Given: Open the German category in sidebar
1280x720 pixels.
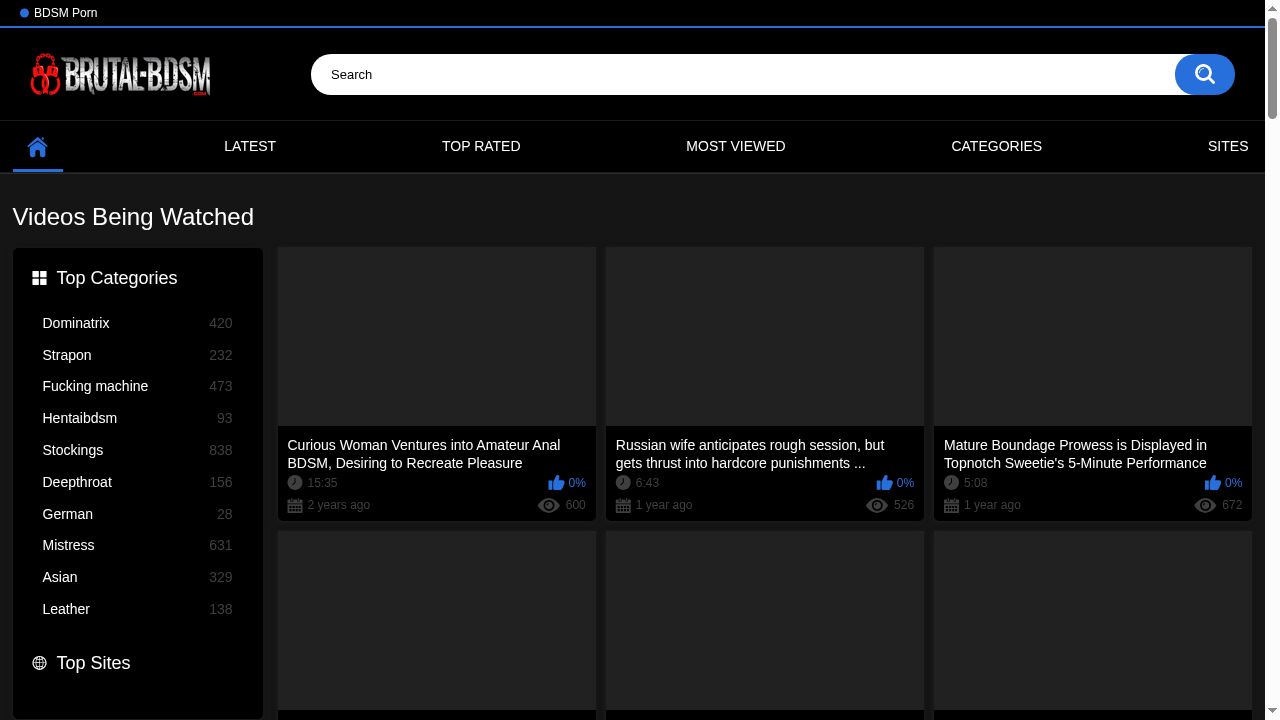Looking at the screenshot, I should [68, 514].
